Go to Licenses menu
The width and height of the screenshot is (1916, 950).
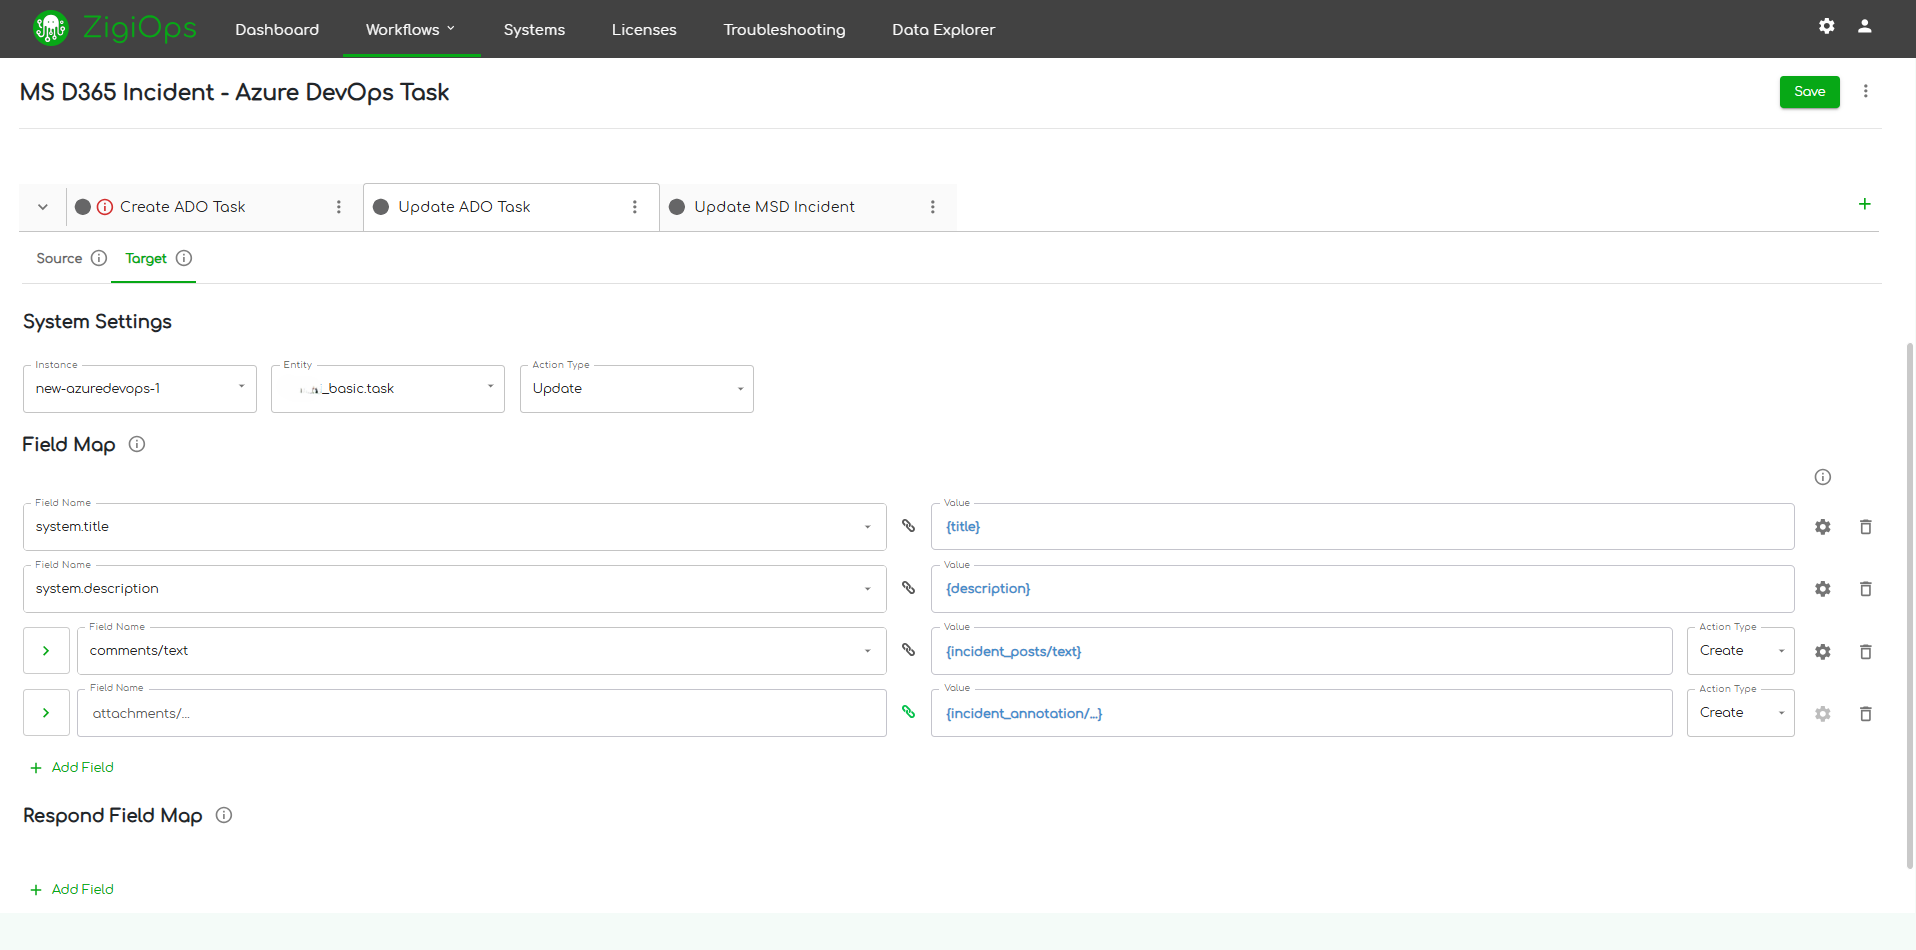pos(644,29)
